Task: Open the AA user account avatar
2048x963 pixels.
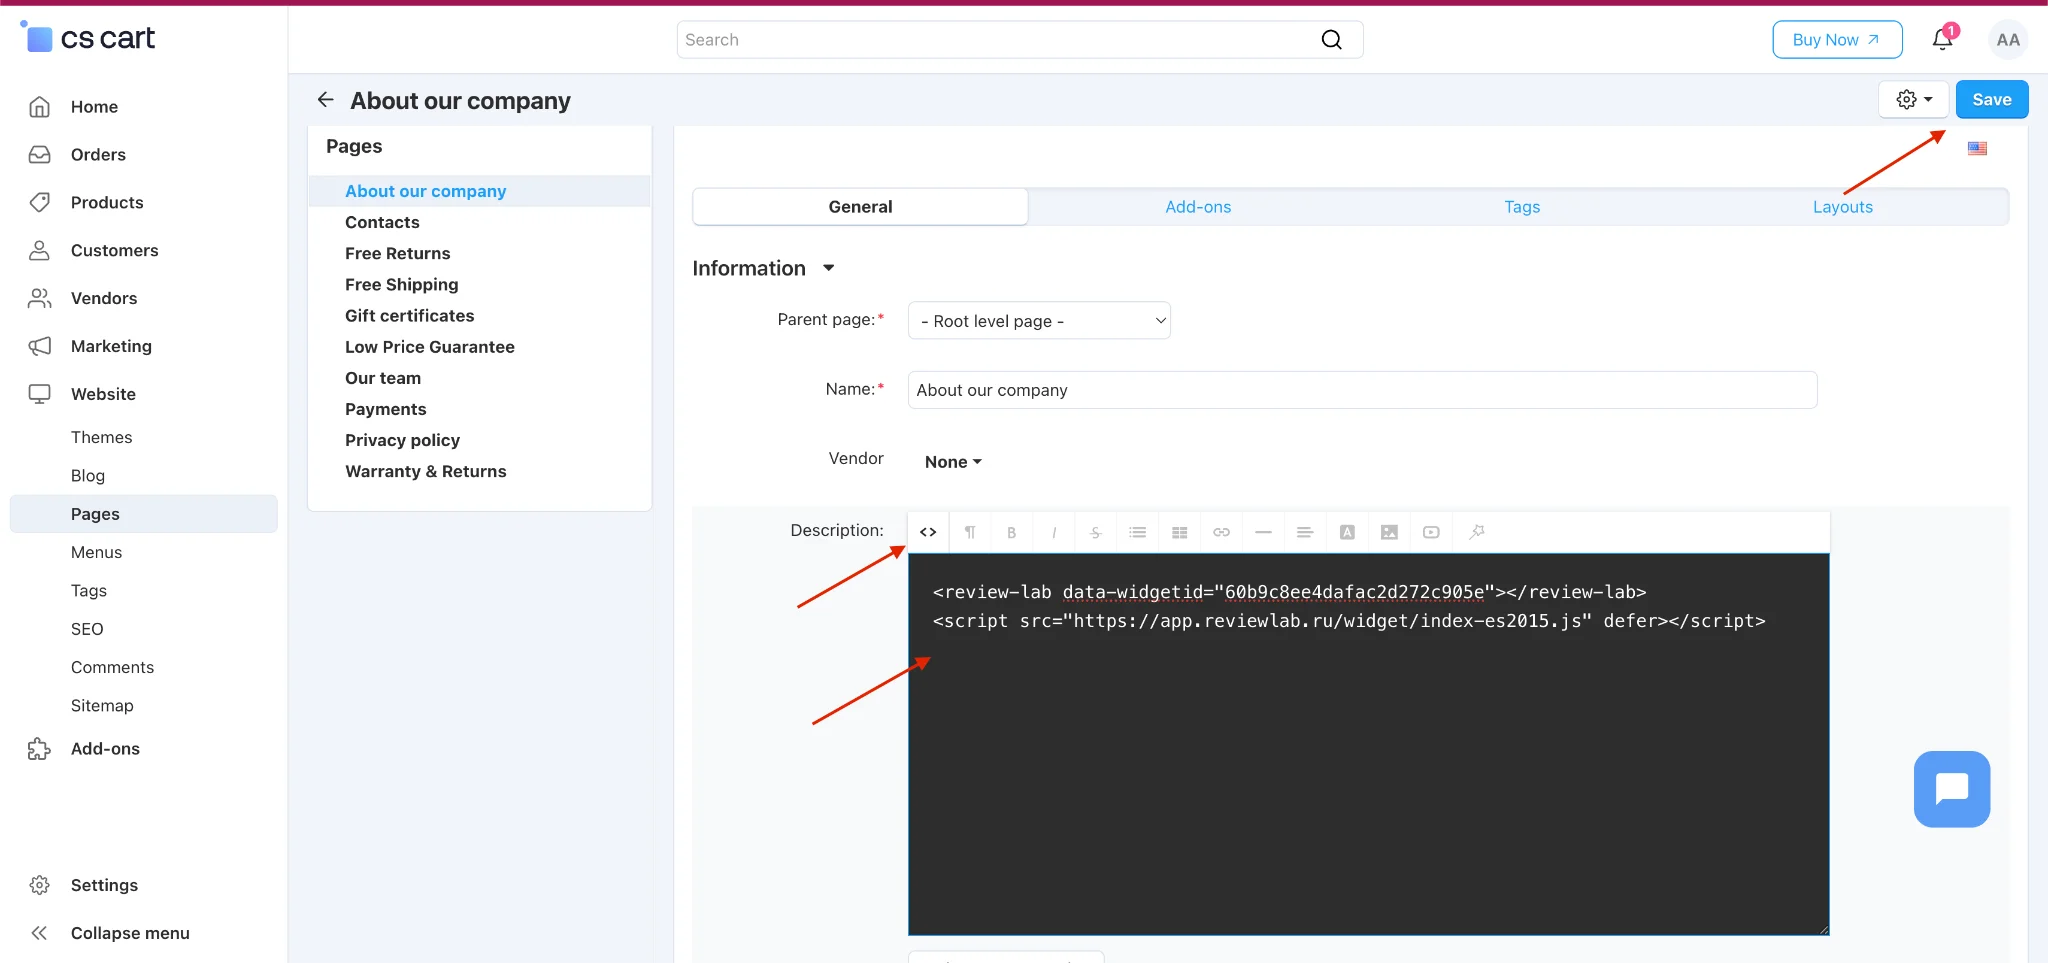Action: [x=2008, y=40]
